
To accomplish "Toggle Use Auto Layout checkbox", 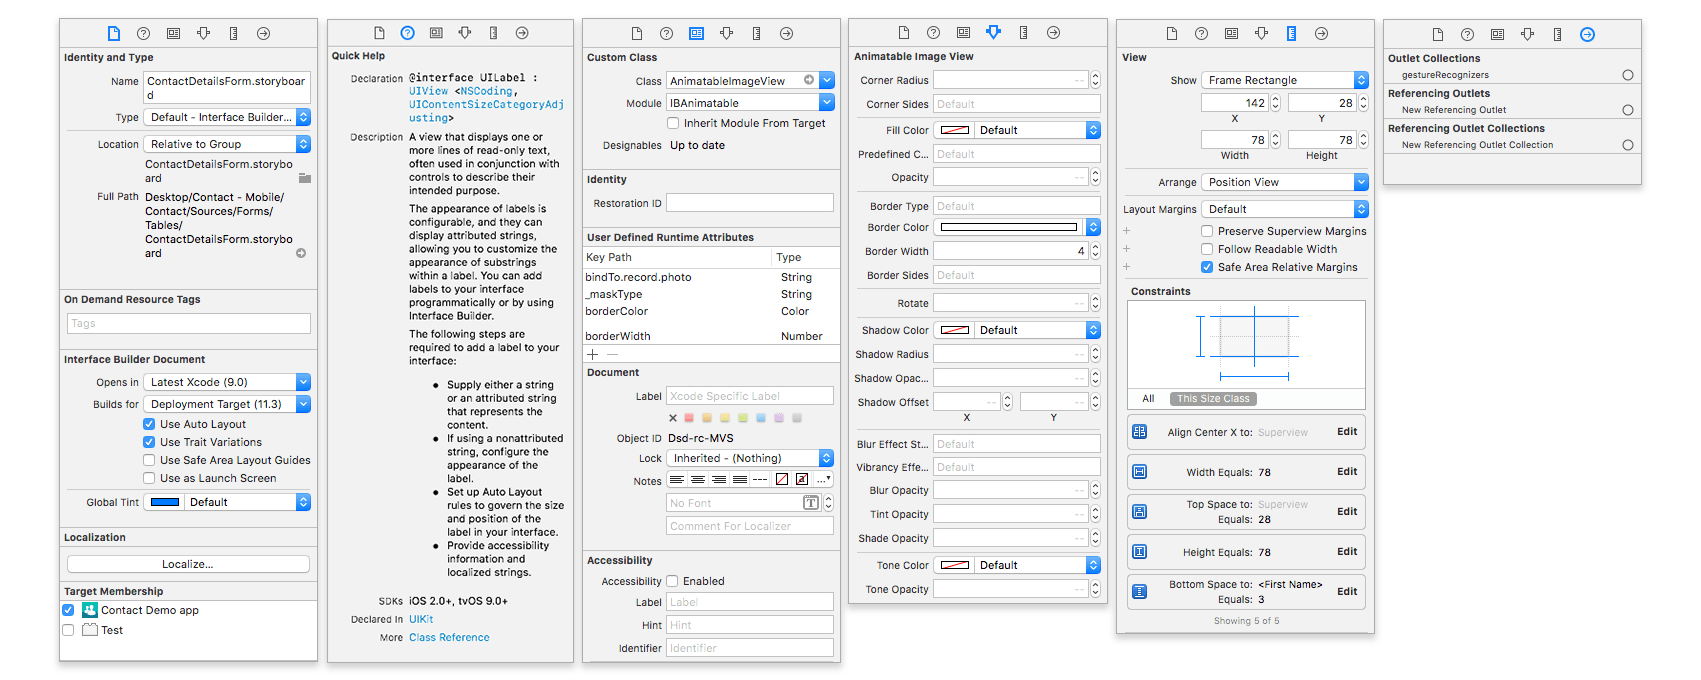I will point(149,424).
